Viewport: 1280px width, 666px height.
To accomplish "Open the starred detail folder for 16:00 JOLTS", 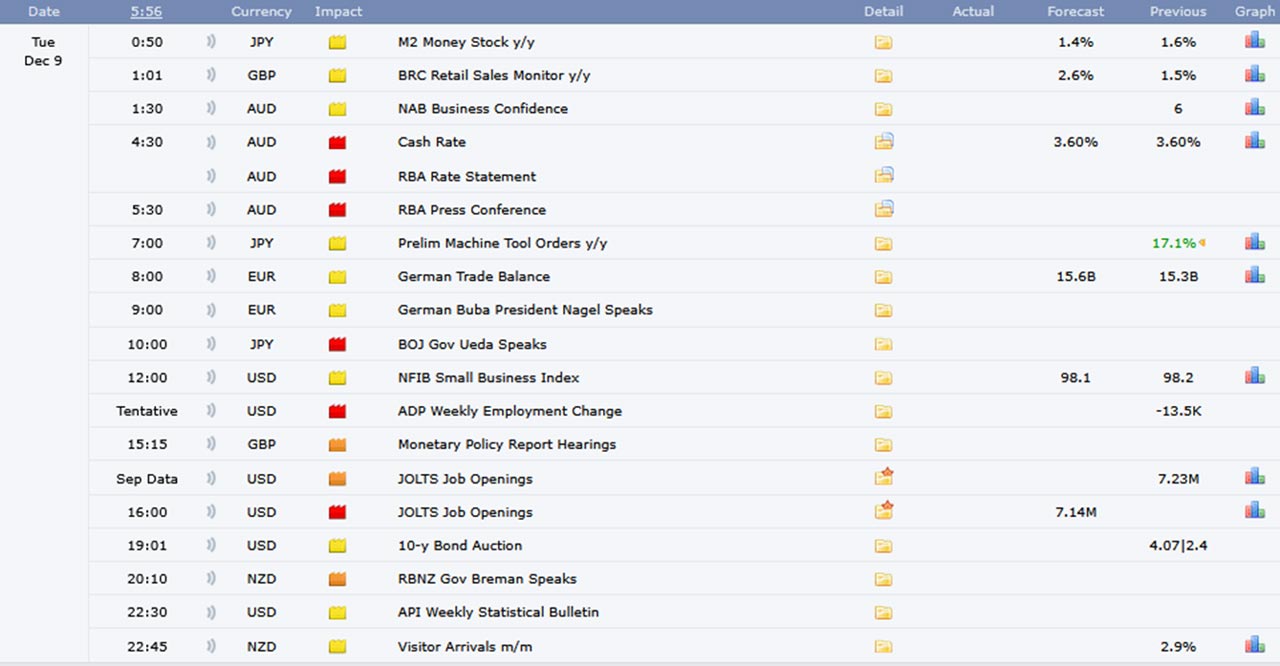I will (x=883, y=511).
